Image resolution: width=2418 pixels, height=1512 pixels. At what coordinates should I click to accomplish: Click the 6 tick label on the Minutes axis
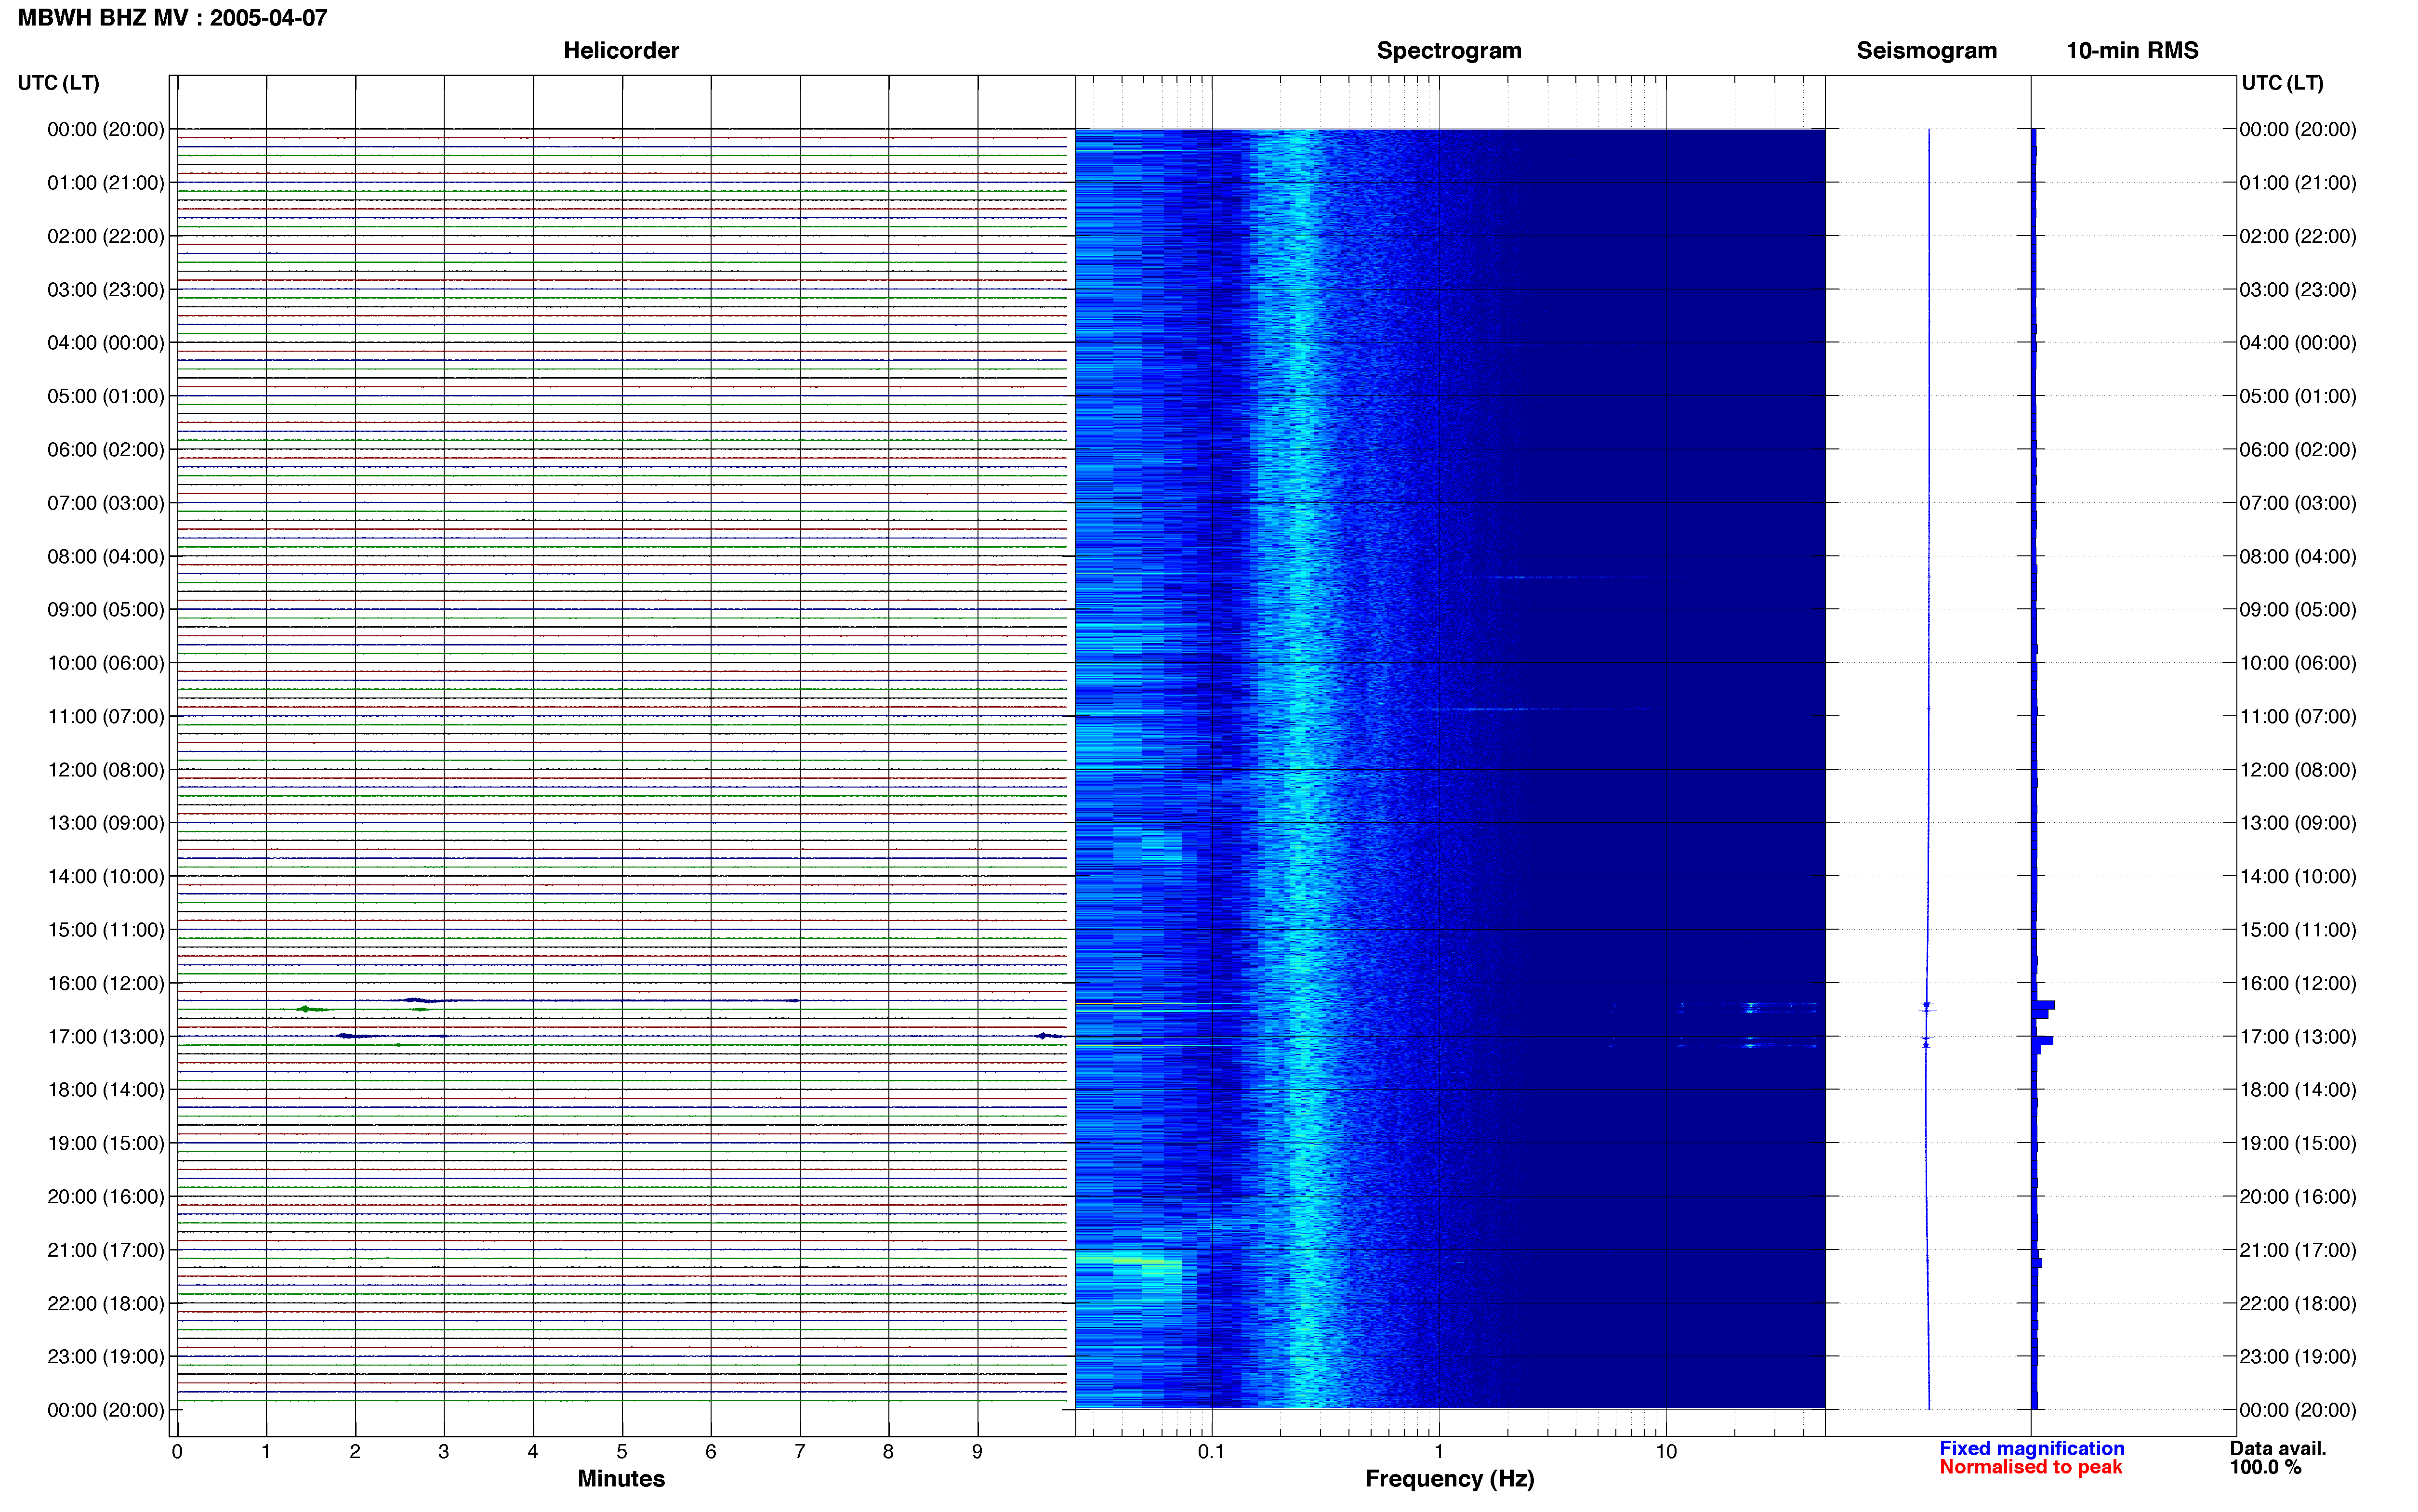coord(711,1451)
